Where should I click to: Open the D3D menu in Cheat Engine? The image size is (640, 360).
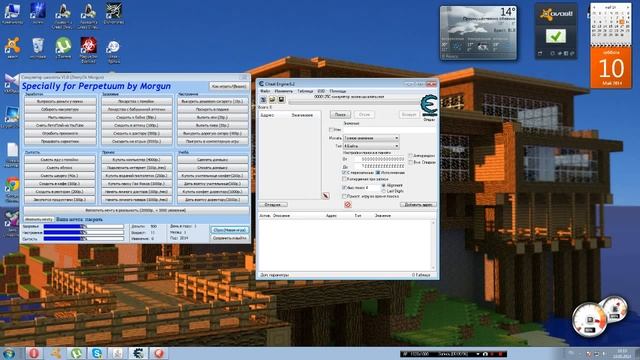click(x=321, y=91)
